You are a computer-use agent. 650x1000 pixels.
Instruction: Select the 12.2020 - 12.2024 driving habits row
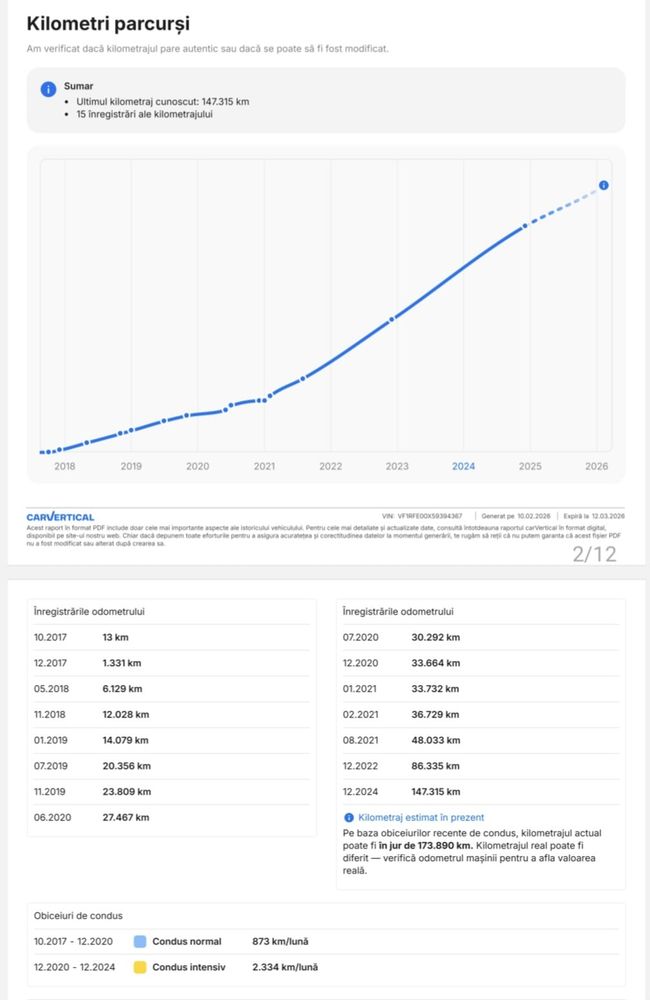point(327,967)
